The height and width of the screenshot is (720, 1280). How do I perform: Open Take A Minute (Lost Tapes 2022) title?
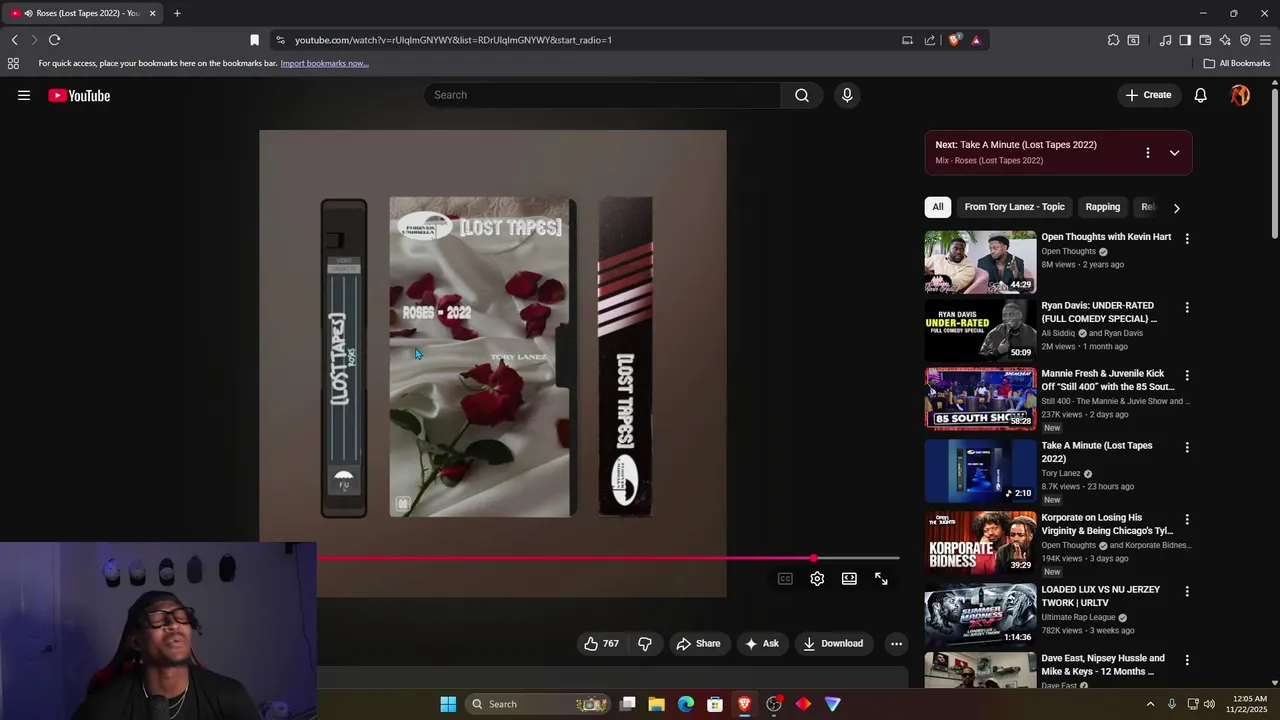[1097, 452]
